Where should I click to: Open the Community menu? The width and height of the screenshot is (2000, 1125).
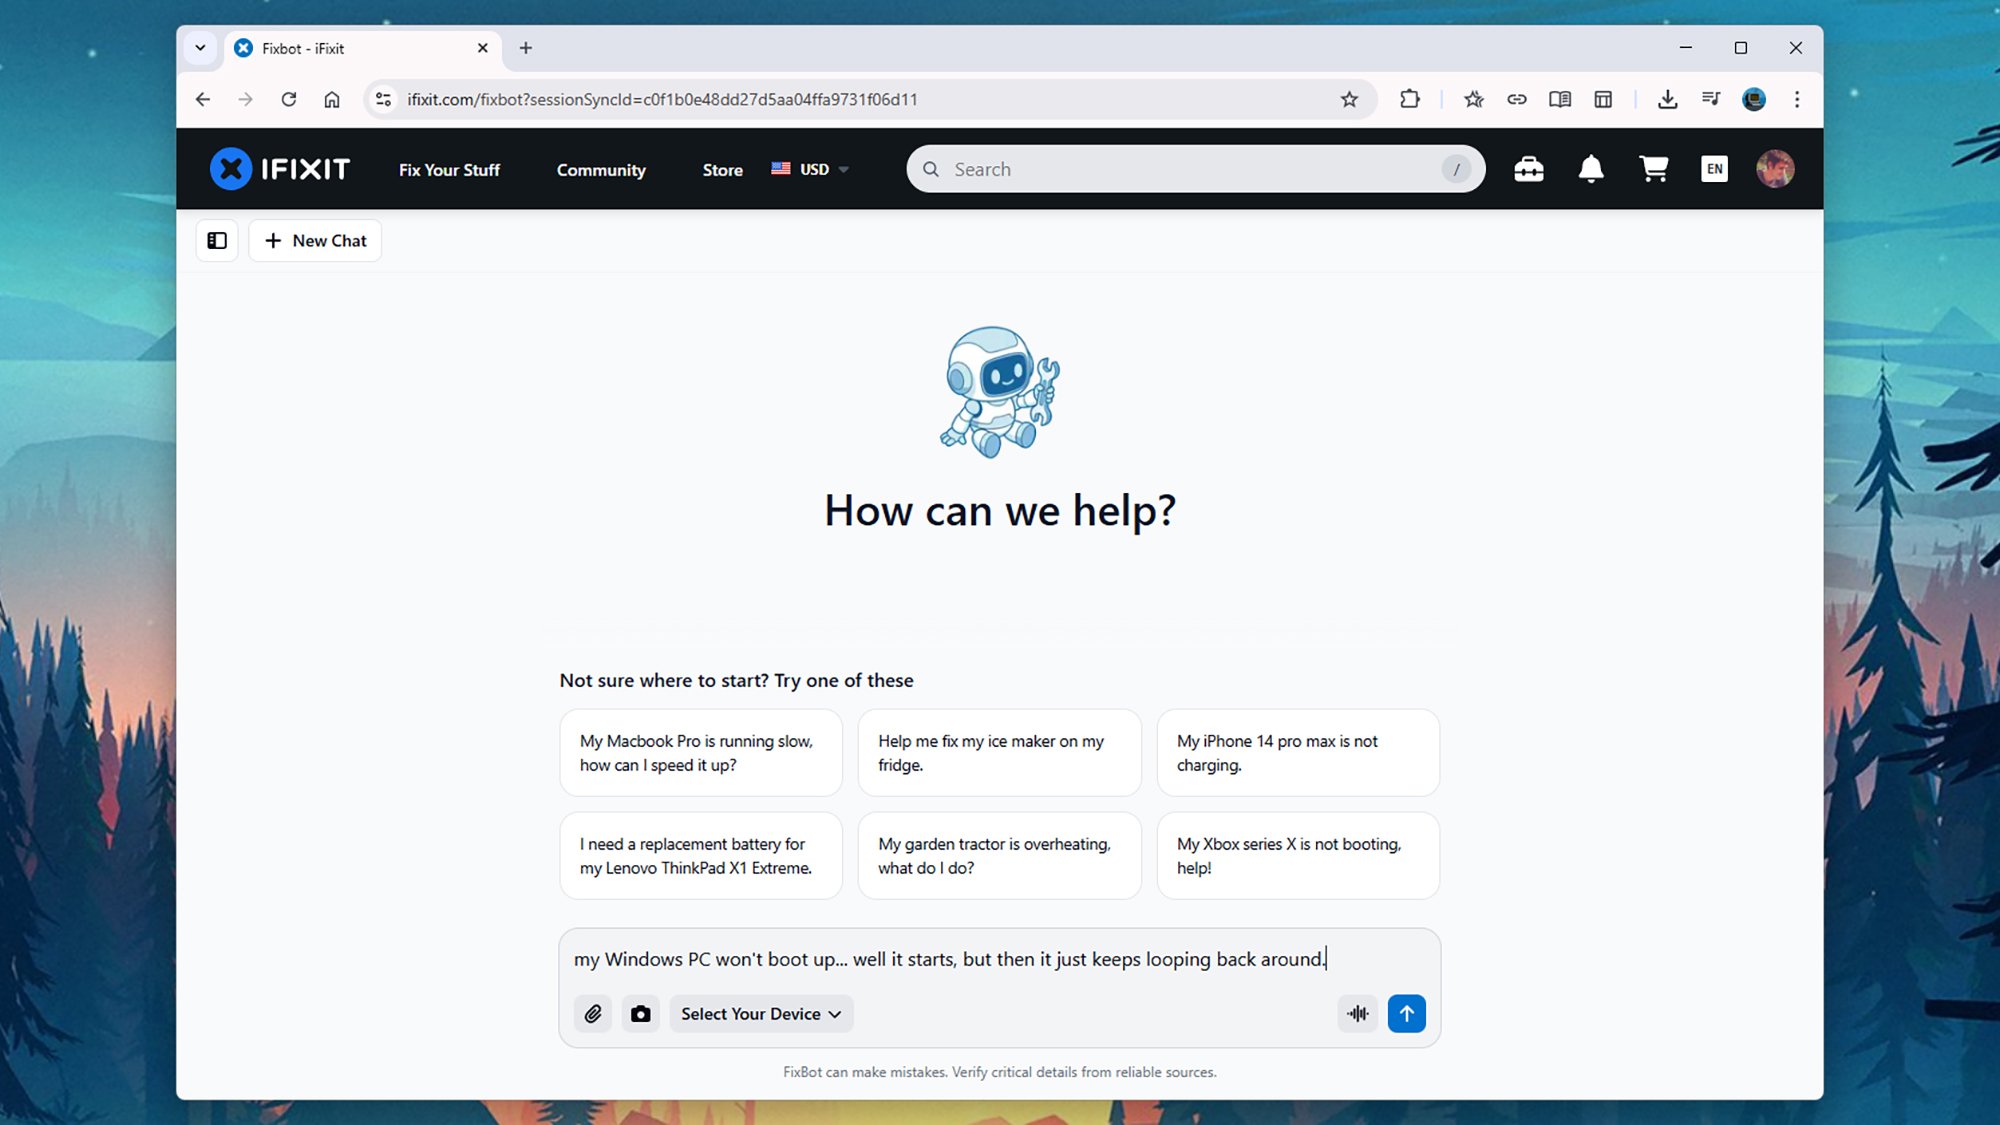coord(600,170)
